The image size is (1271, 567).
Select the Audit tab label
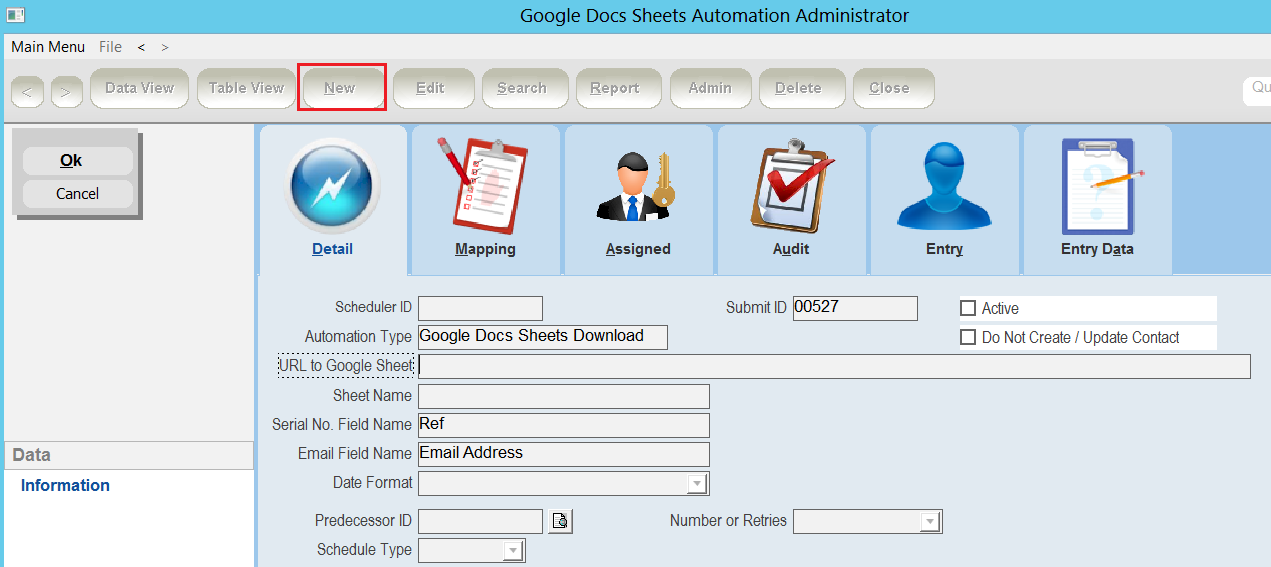click(x=791, y=249)
